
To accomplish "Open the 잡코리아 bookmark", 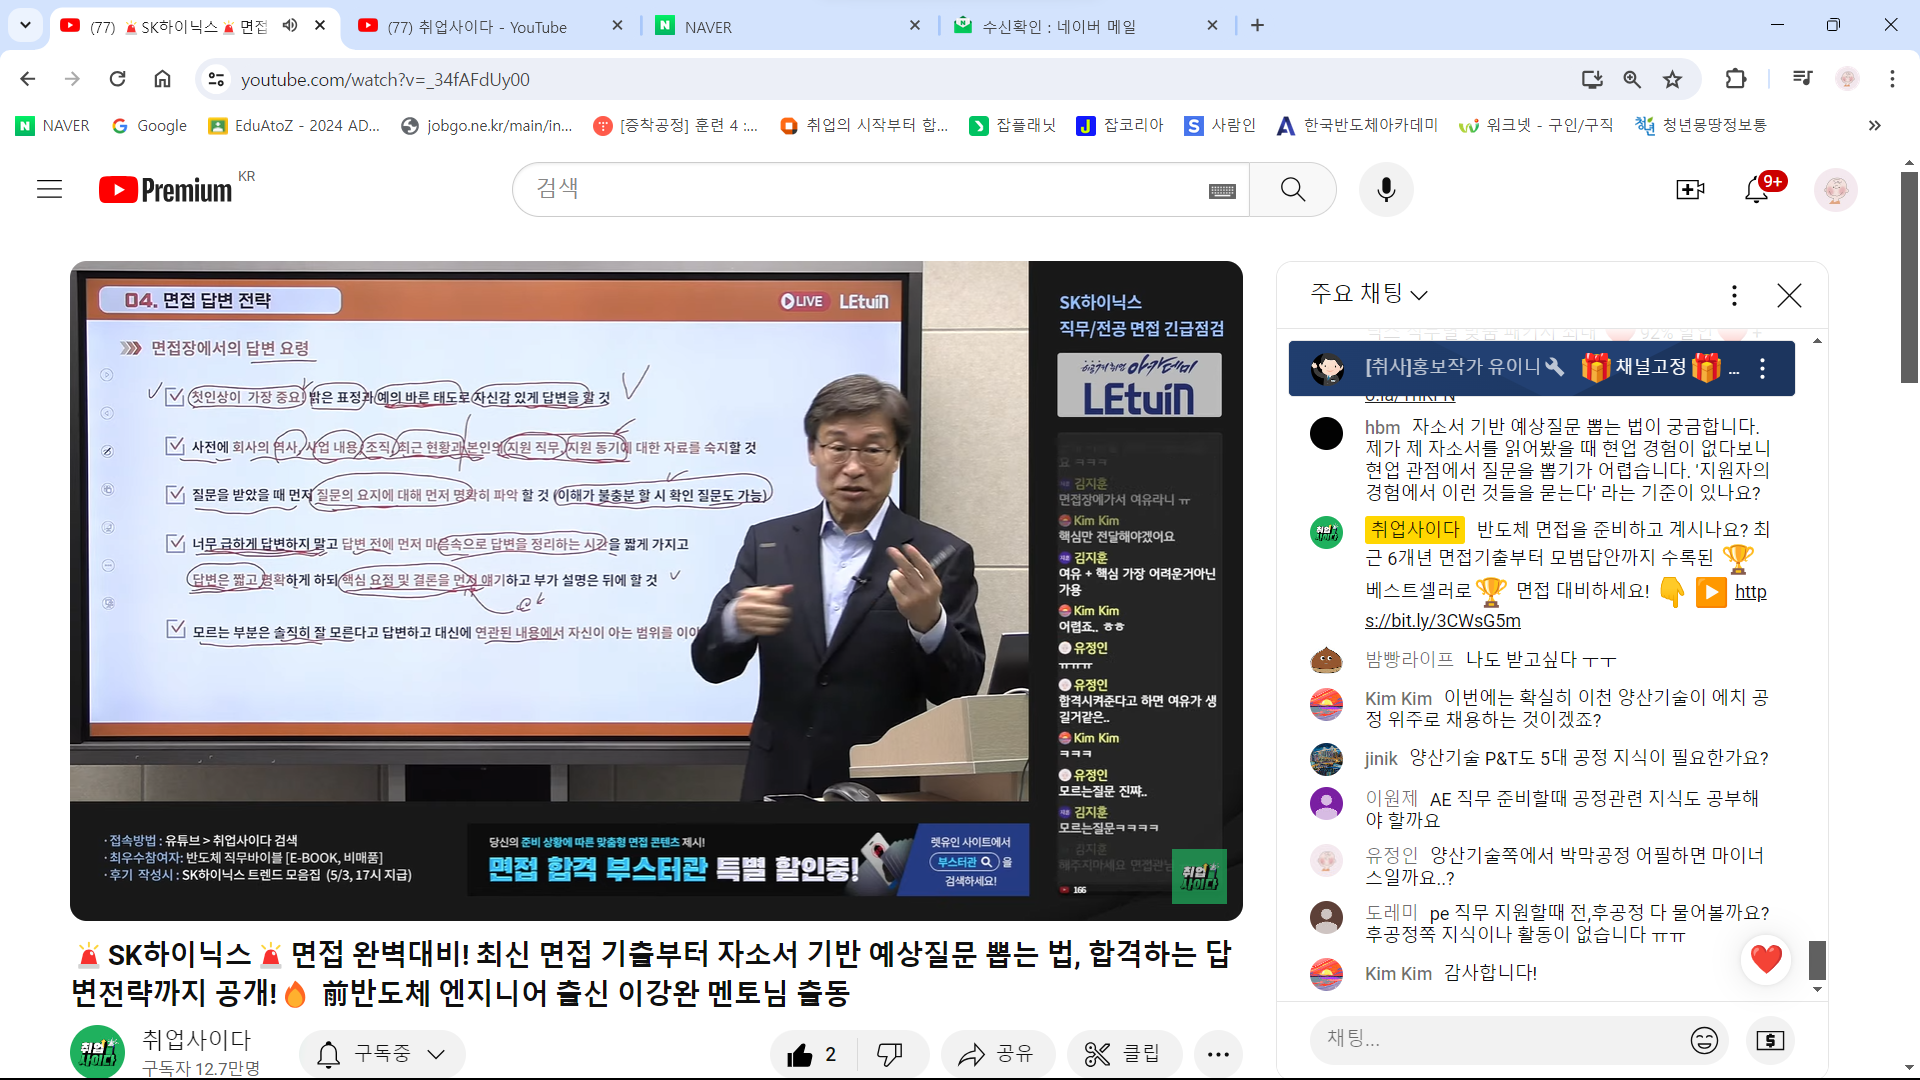I will pos(1120,125).
